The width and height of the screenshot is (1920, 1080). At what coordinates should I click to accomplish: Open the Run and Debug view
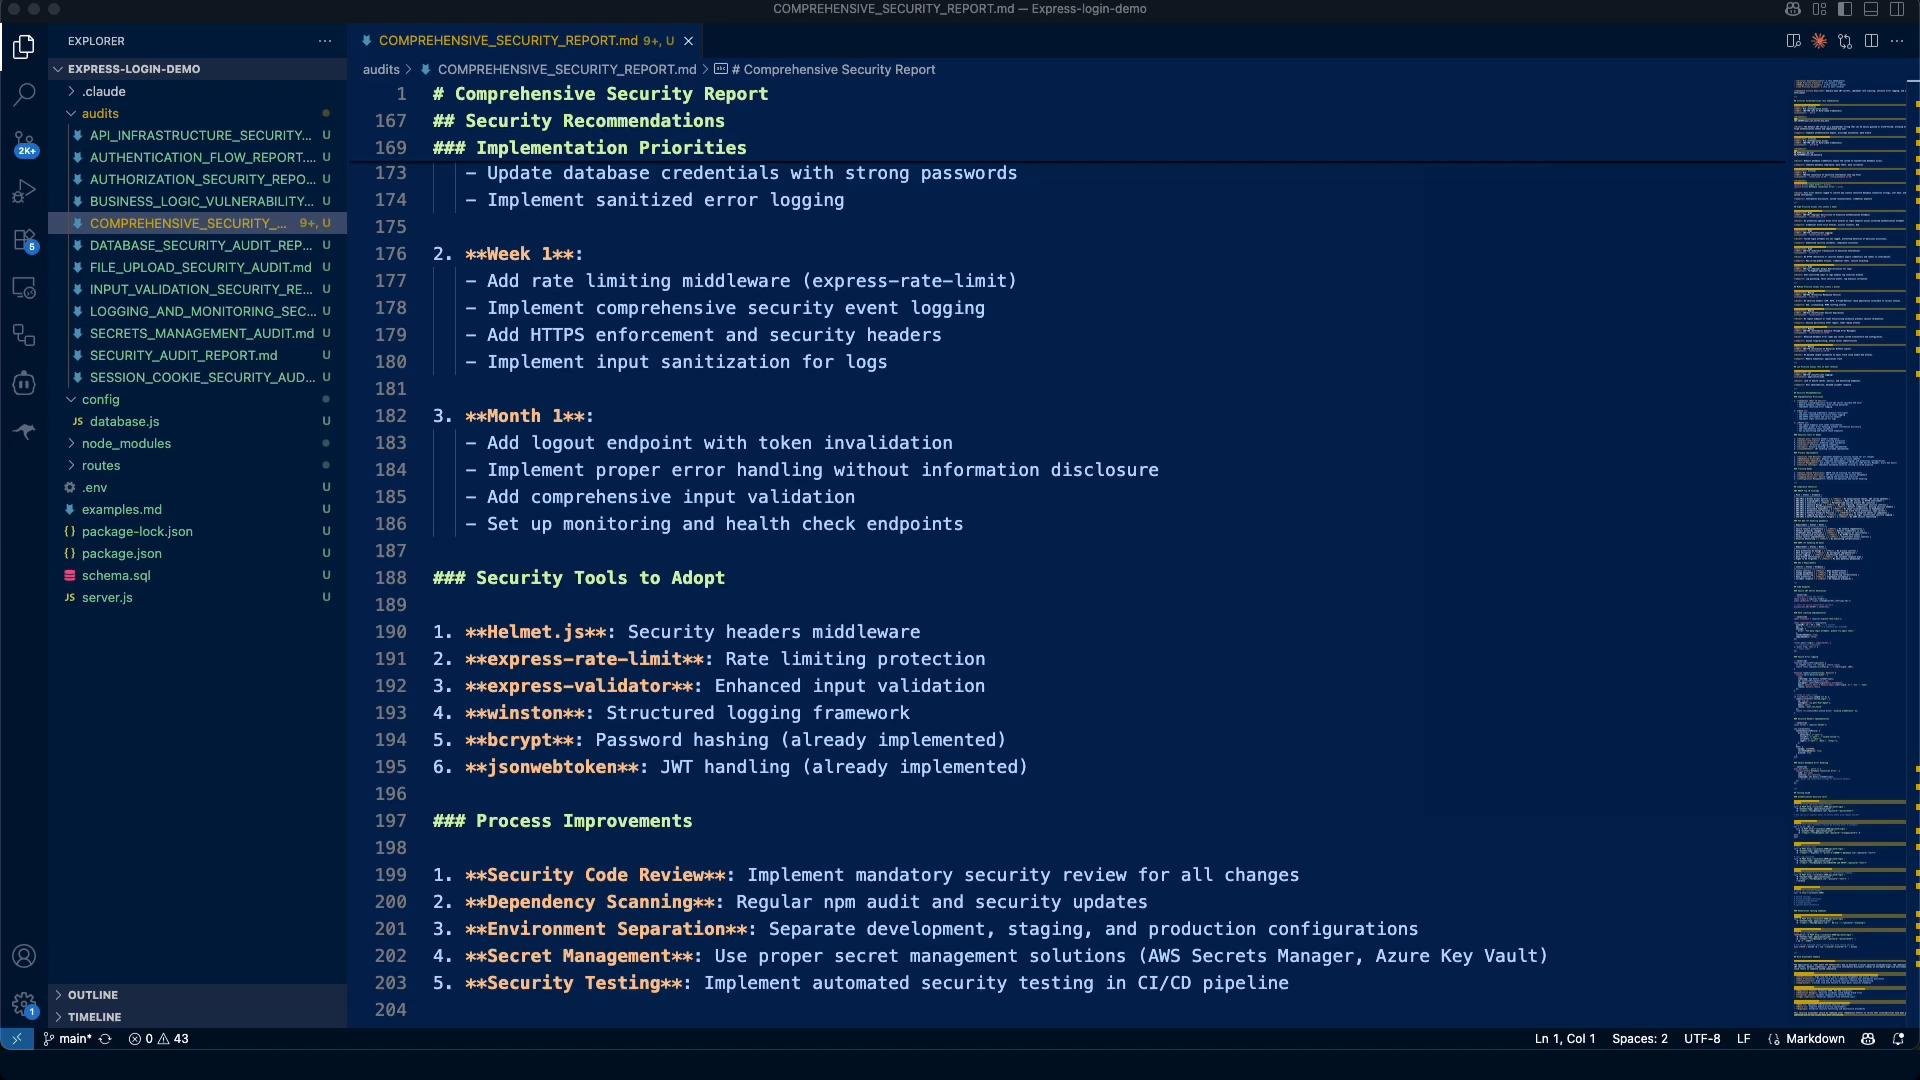[x=24, y=191]
